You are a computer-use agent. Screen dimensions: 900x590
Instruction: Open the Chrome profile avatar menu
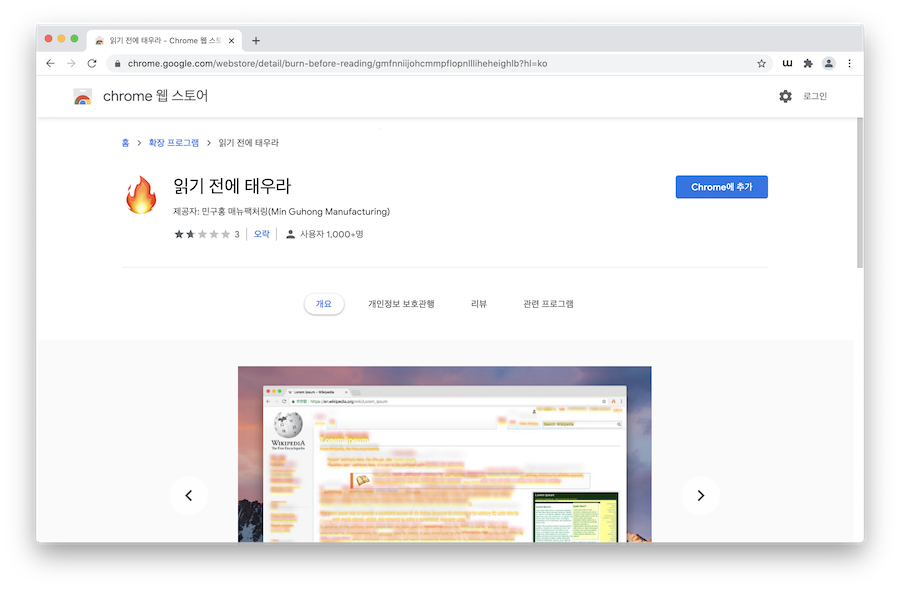point(828,64)
